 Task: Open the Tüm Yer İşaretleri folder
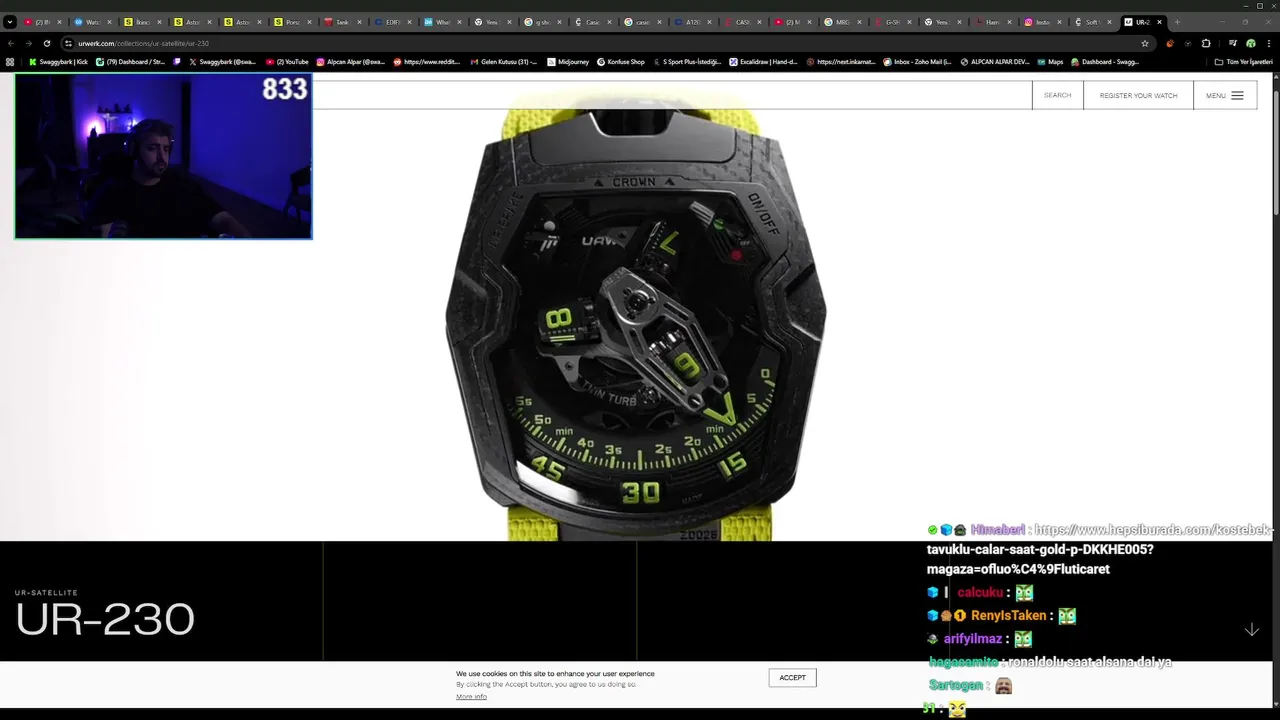coord(1243,62)
